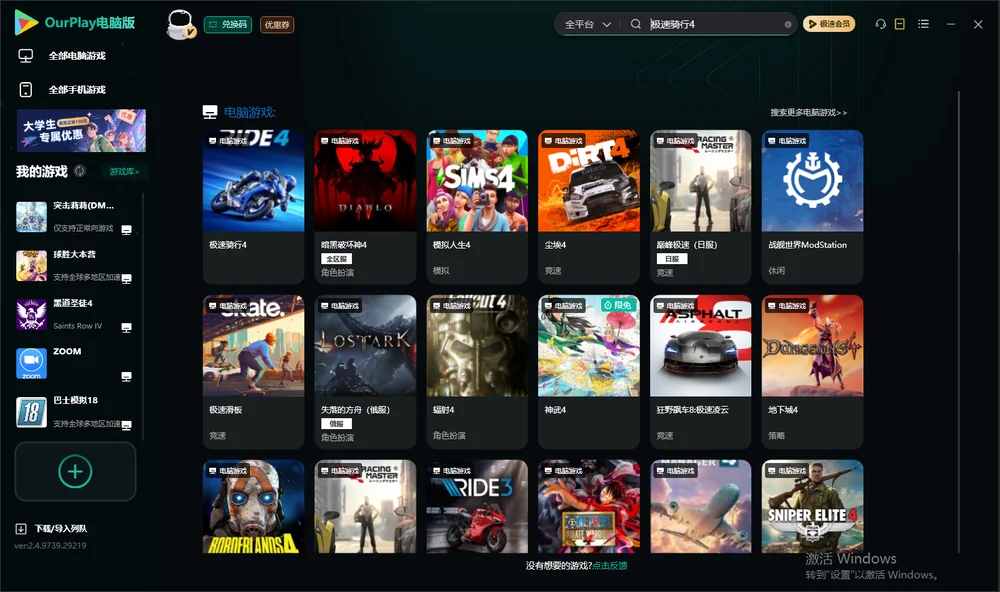Viewport: 1000px width, 592px height.
Task: Open the Sniper Elite 4 card
Action: [x=812, y=507]
